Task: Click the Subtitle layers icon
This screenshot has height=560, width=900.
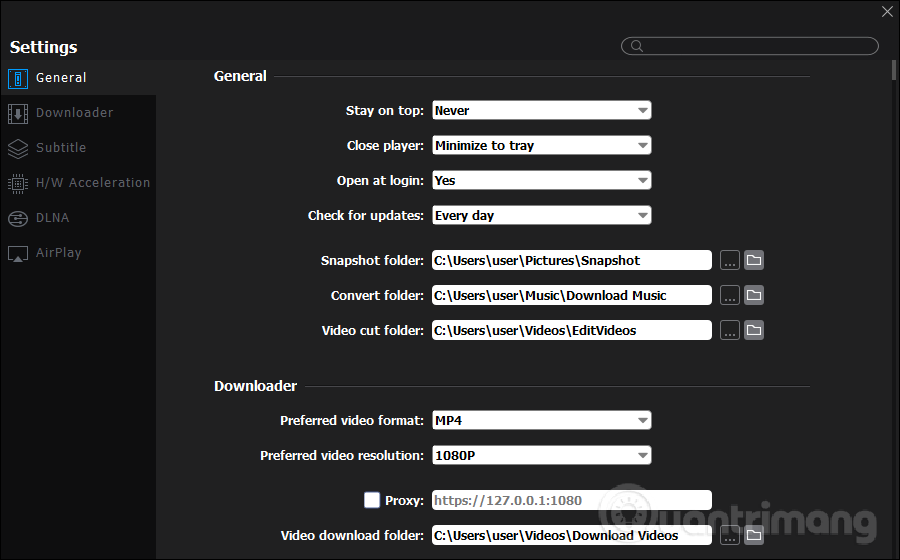Action: pos(18,149)
